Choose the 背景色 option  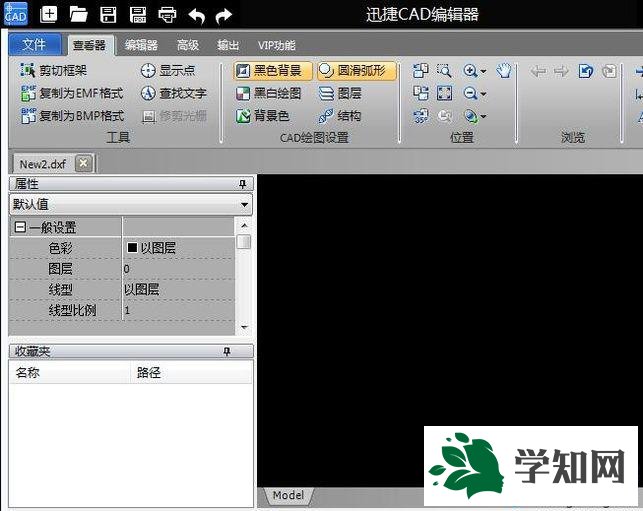(x=262, y=116)
